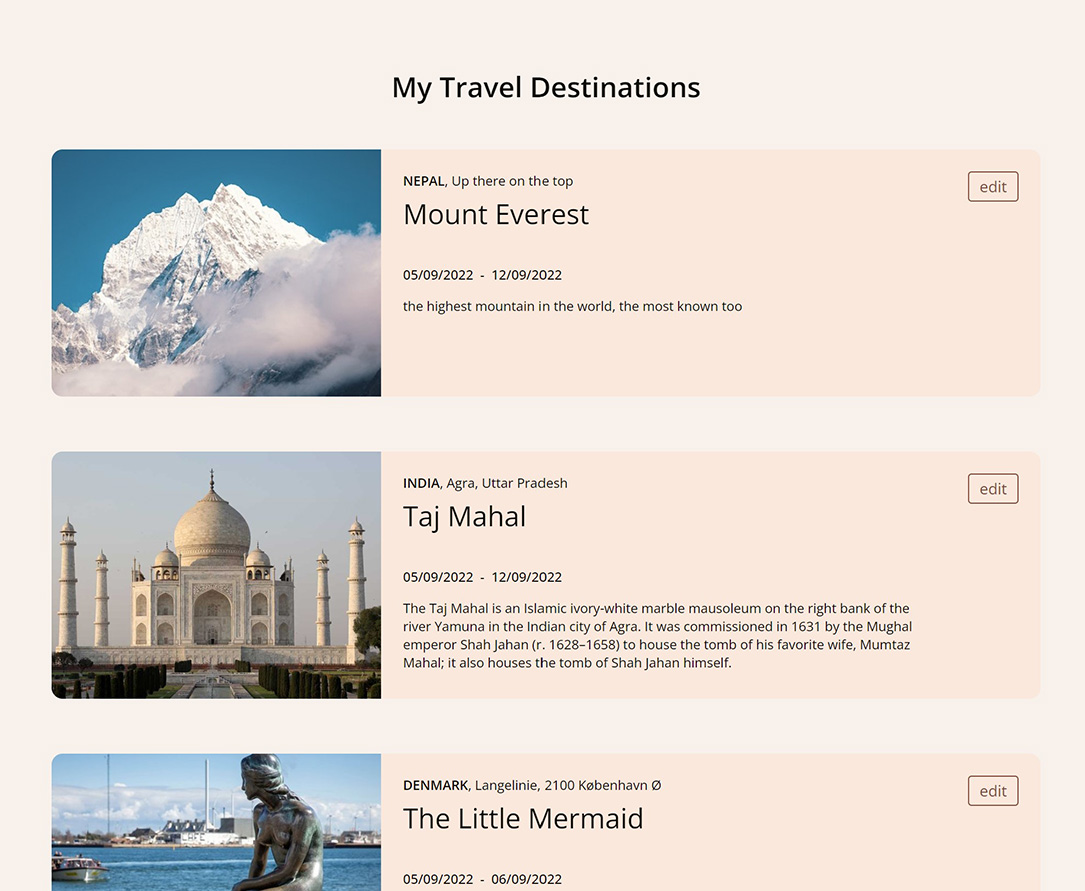The image size is (1085, 891).
Task: Click the My Travel Destinations heading
Action: (x=545, y=87)
